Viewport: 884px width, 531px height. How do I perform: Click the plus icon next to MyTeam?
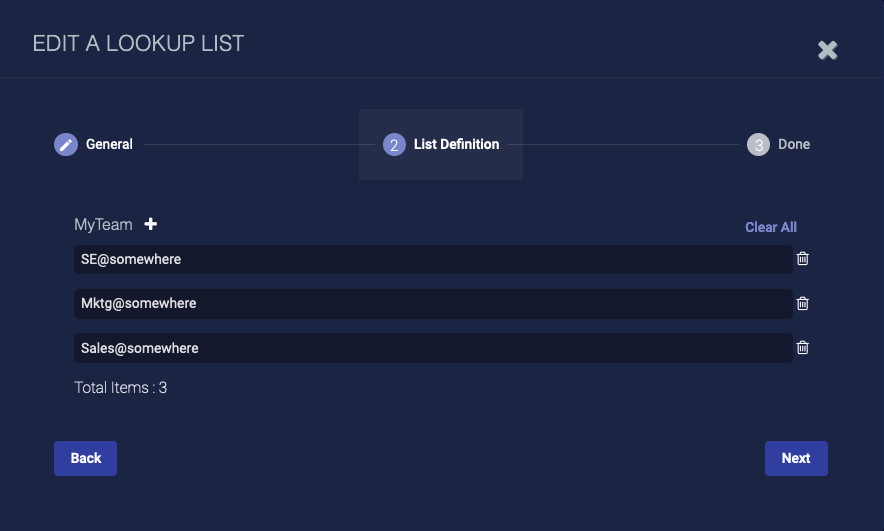pos(151,224)
